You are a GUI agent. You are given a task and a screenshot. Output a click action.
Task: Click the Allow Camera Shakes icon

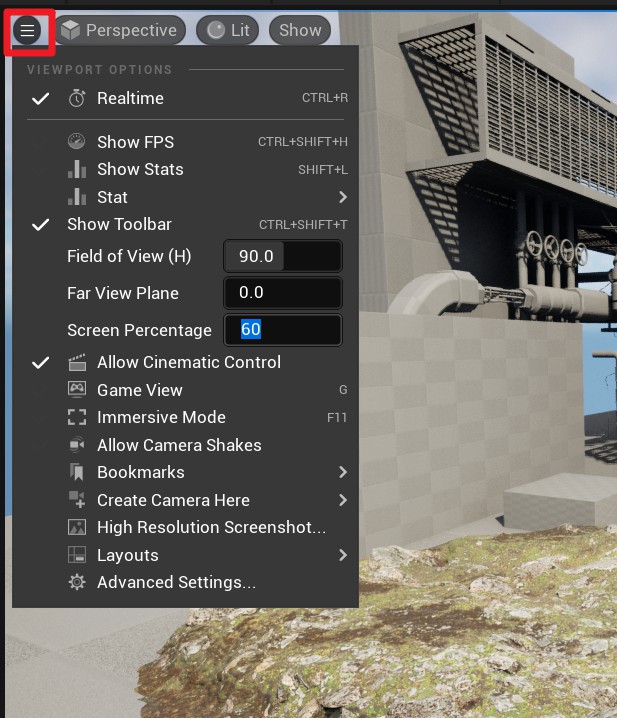(x=77, y=445)
